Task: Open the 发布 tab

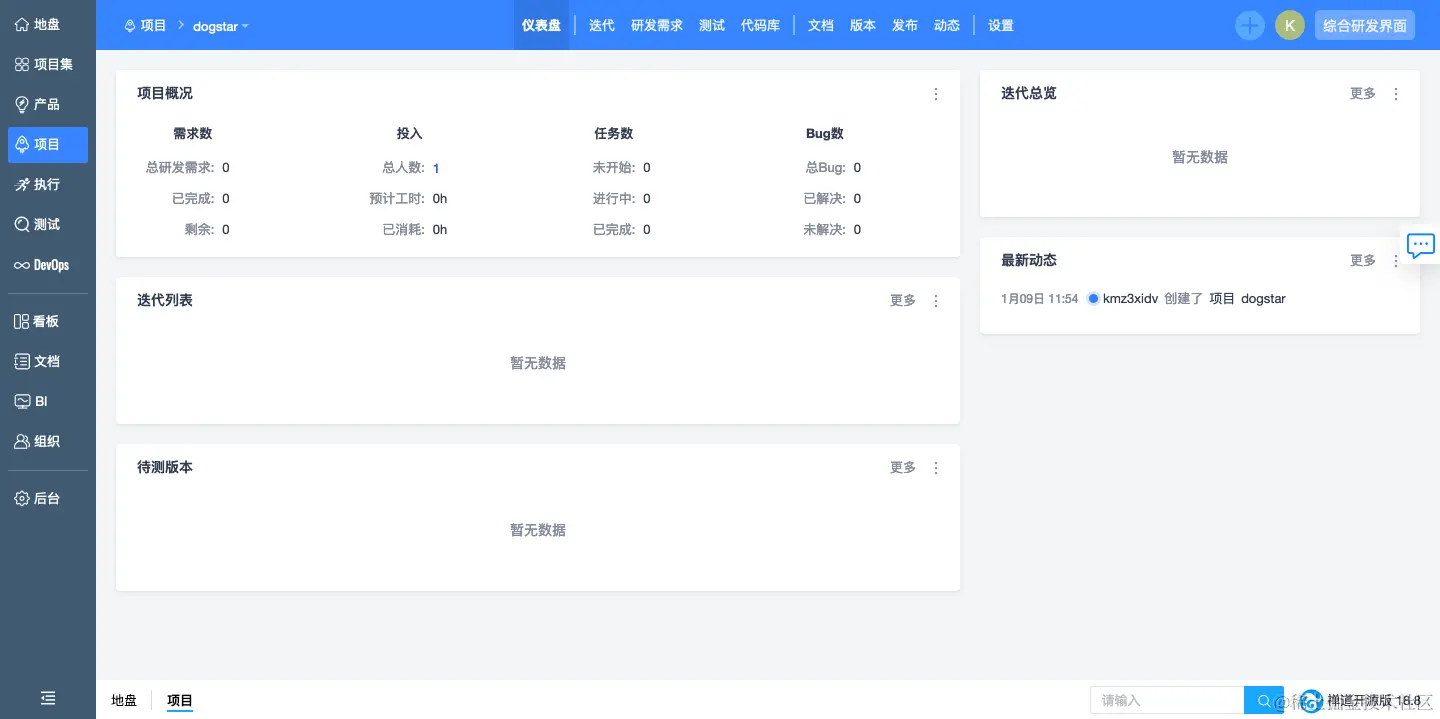Action: 905,25
